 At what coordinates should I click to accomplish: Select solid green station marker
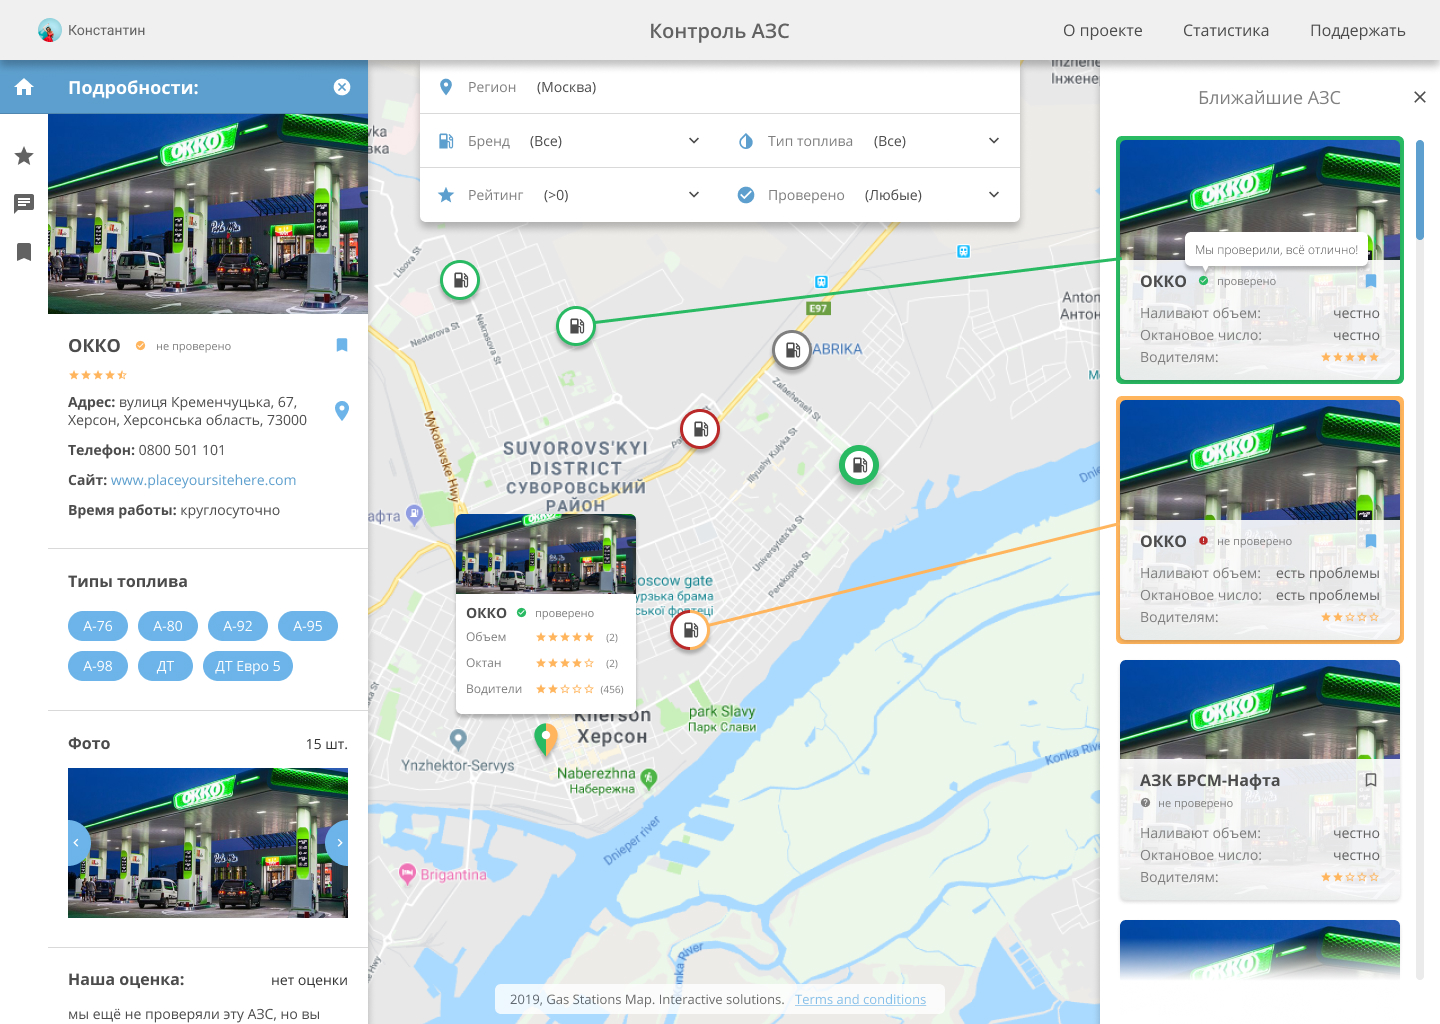858,465
